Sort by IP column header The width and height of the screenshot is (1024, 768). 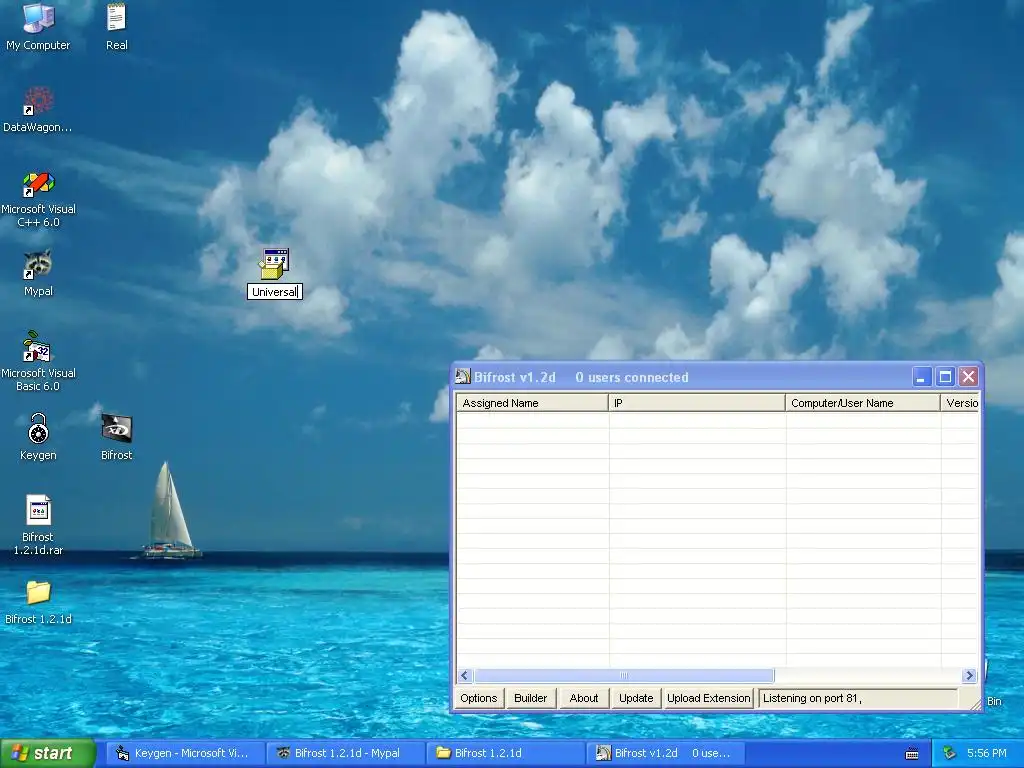697,403
